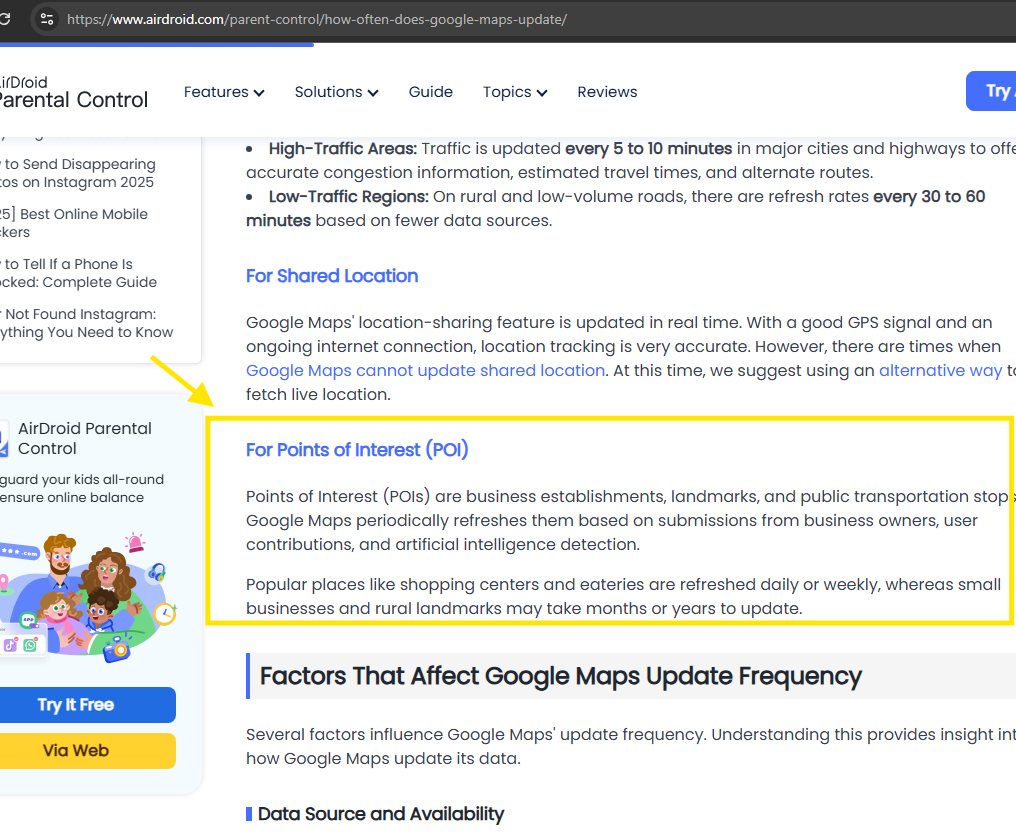Expand the Features chevron arrow
Viewport: 1016px width, 834px height.
point(259,93)
